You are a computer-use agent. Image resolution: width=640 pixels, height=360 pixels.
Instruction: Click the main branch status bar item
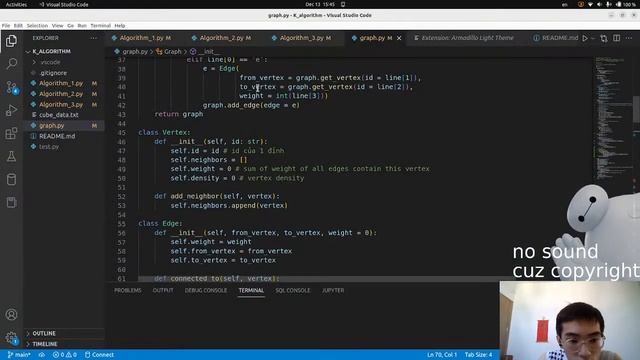pos(19,355)
